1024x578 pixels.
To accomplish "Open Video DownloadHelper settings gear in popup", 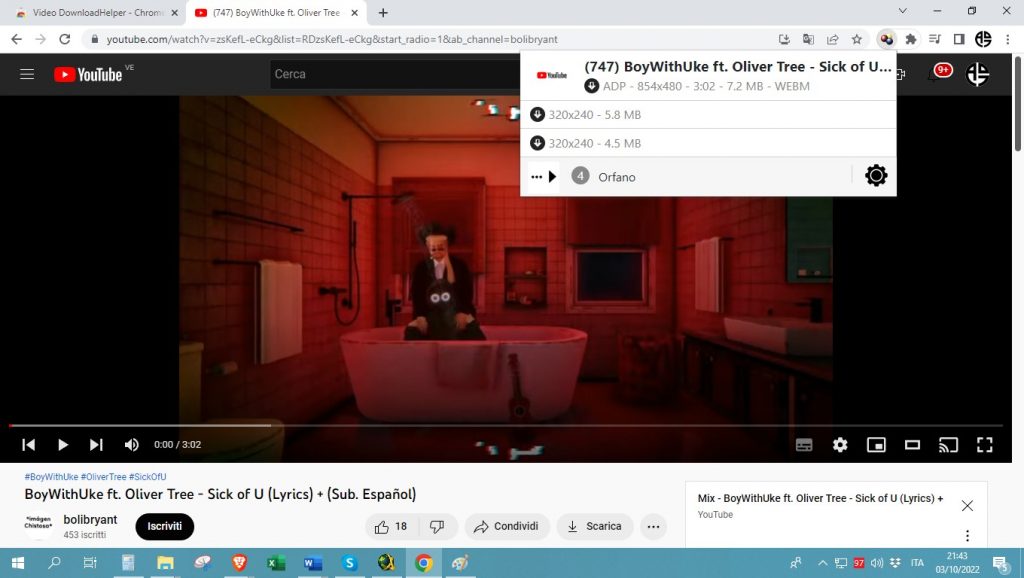I will coord(876,175).
